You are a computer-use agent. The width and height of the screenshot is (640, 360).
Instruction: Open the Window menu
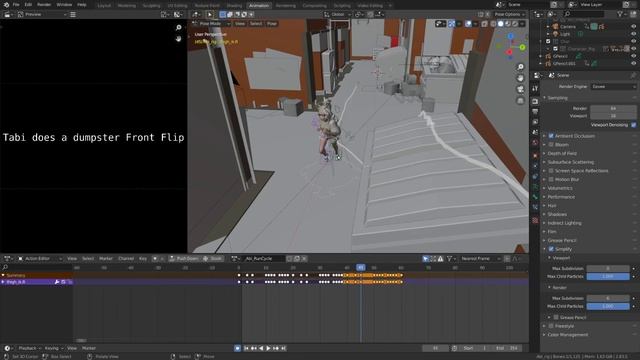[x=64, y=5]
